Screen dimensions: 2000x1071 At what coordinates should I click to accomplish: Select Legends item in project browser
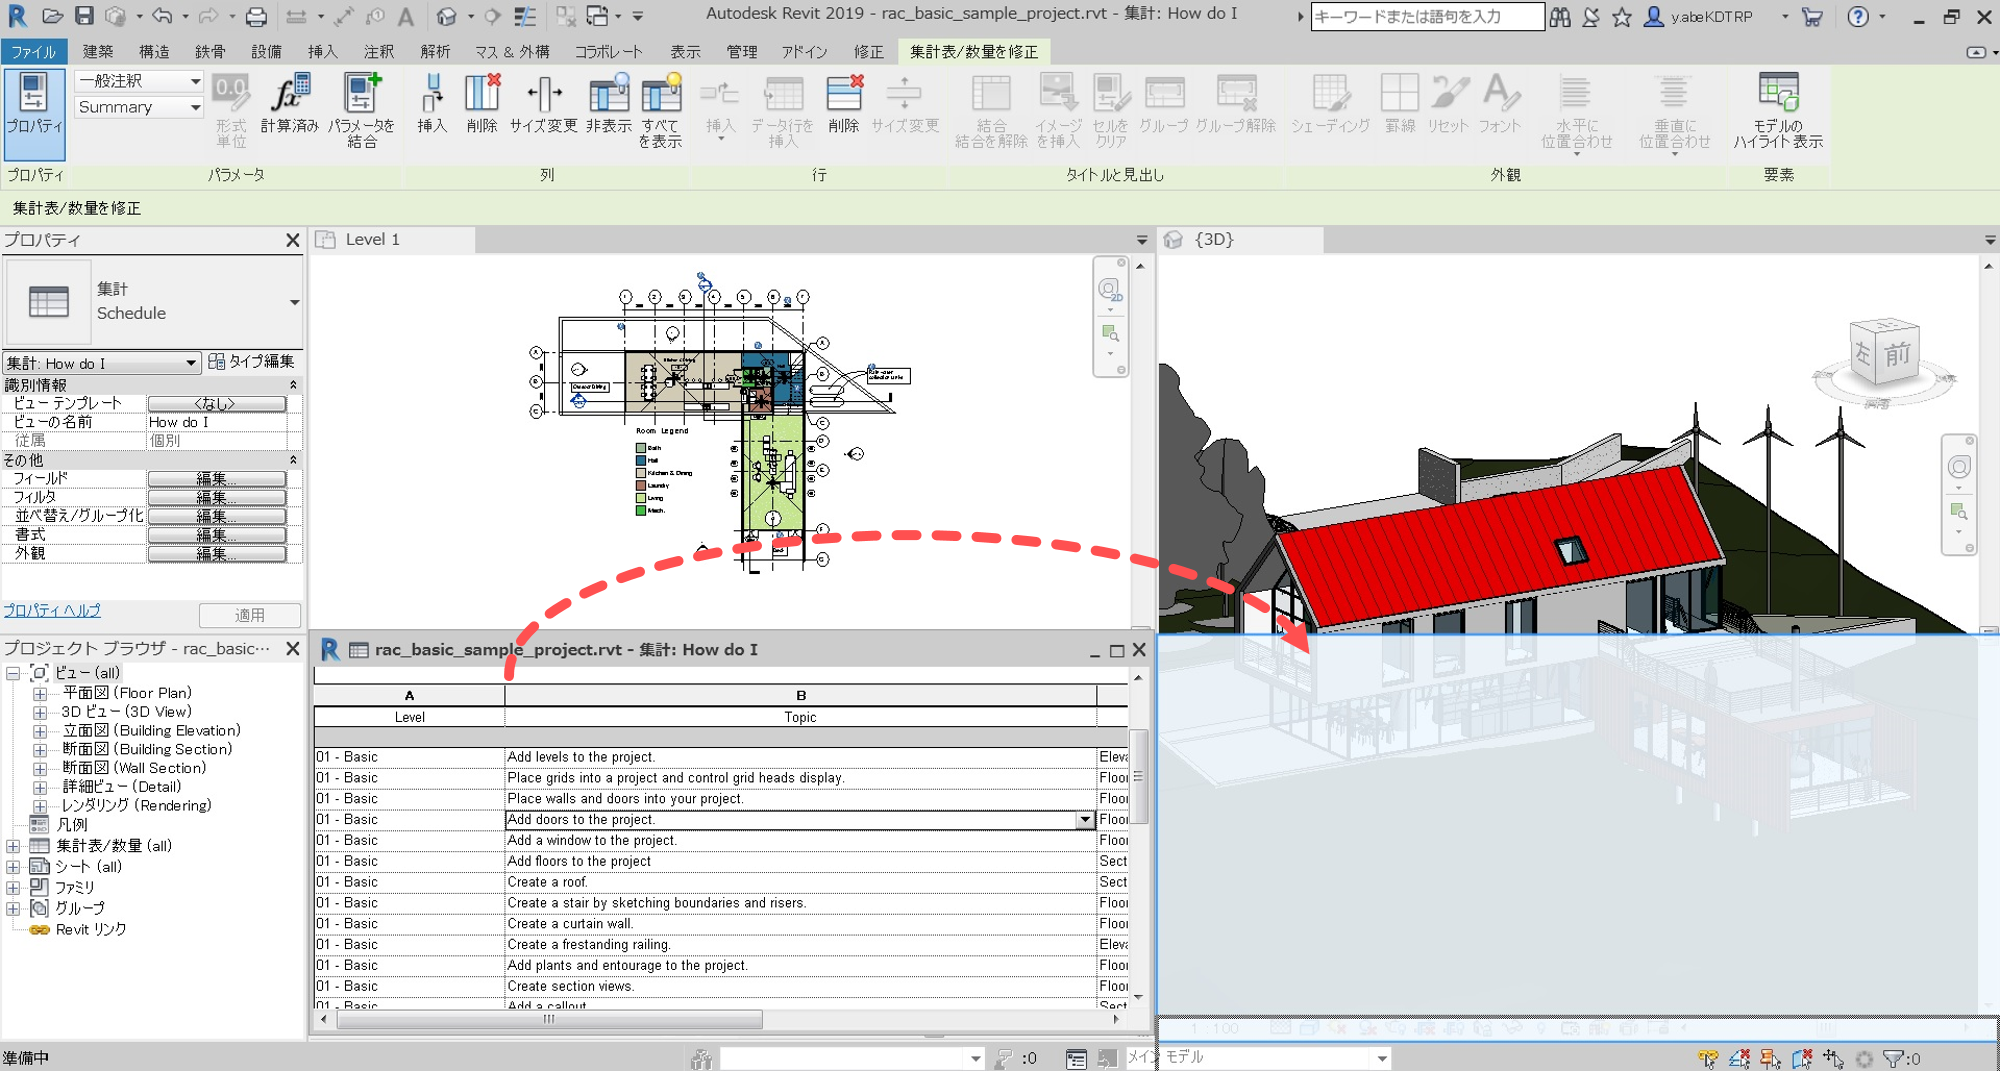tap(72, 825)
